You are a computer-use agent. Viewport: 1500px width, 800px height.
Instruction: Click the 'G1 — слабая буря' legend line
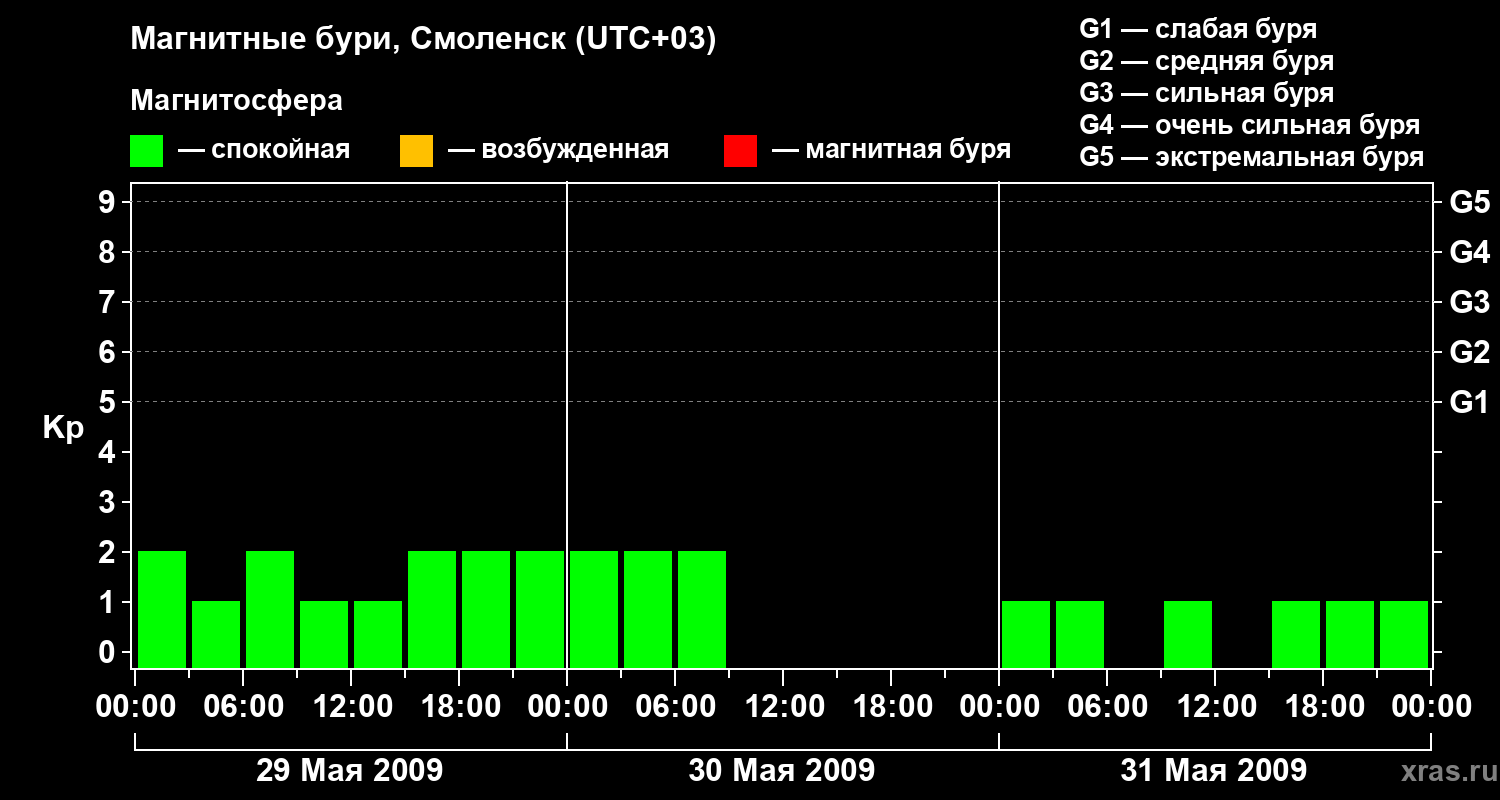[1198, 28]
